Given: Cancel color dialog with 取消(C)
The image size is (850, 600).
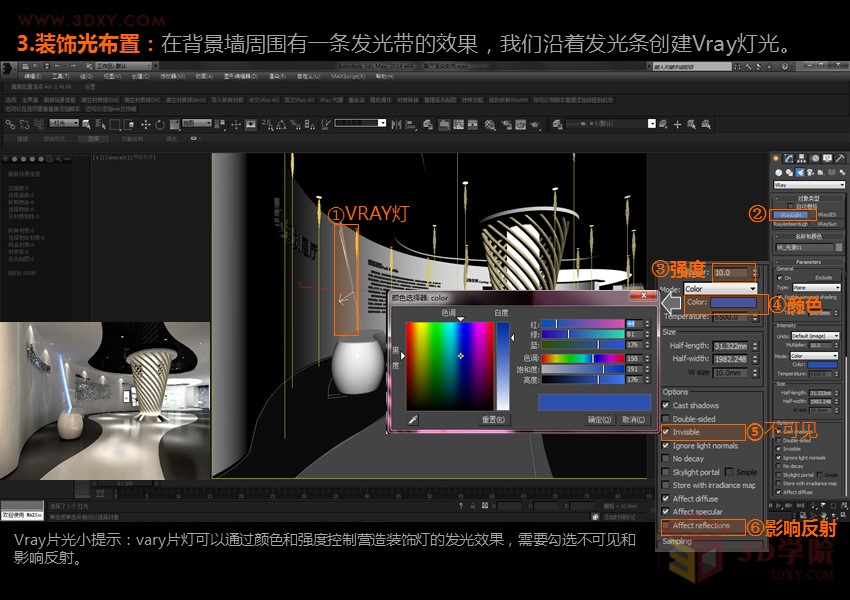Looking at the screenshot, I should [633, 420].
